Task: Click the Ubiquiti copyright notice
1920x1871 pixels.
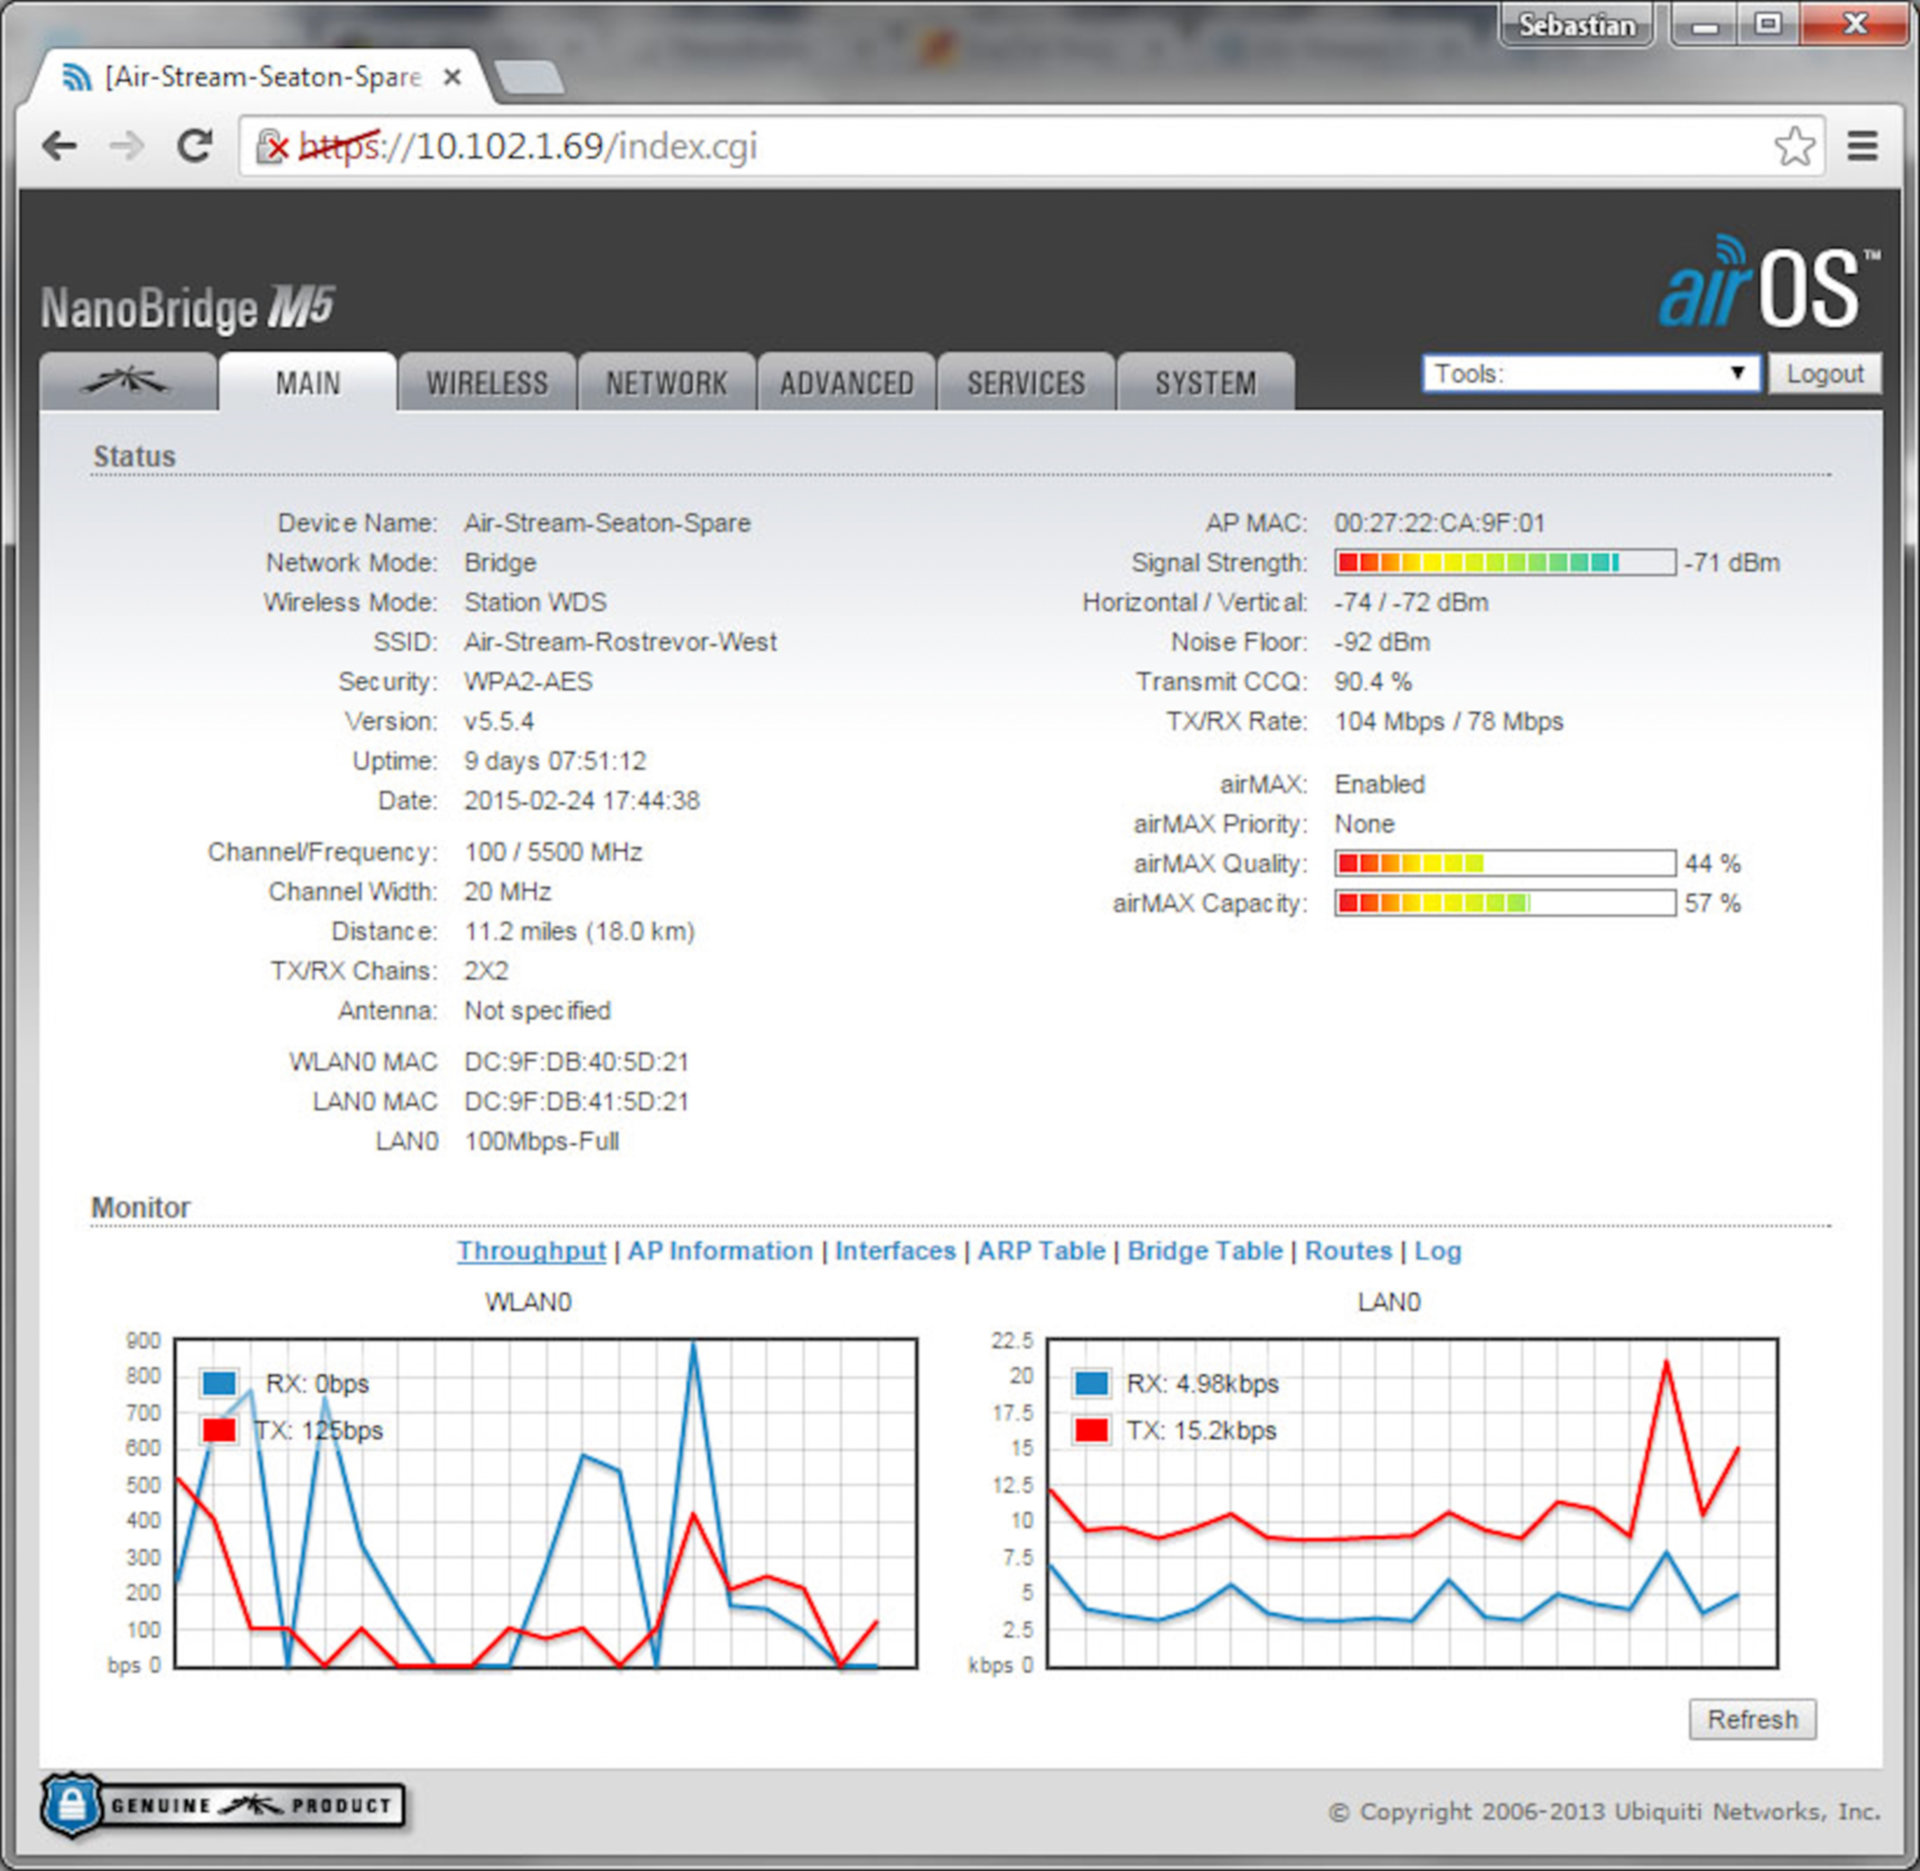Action: 1605,1812
